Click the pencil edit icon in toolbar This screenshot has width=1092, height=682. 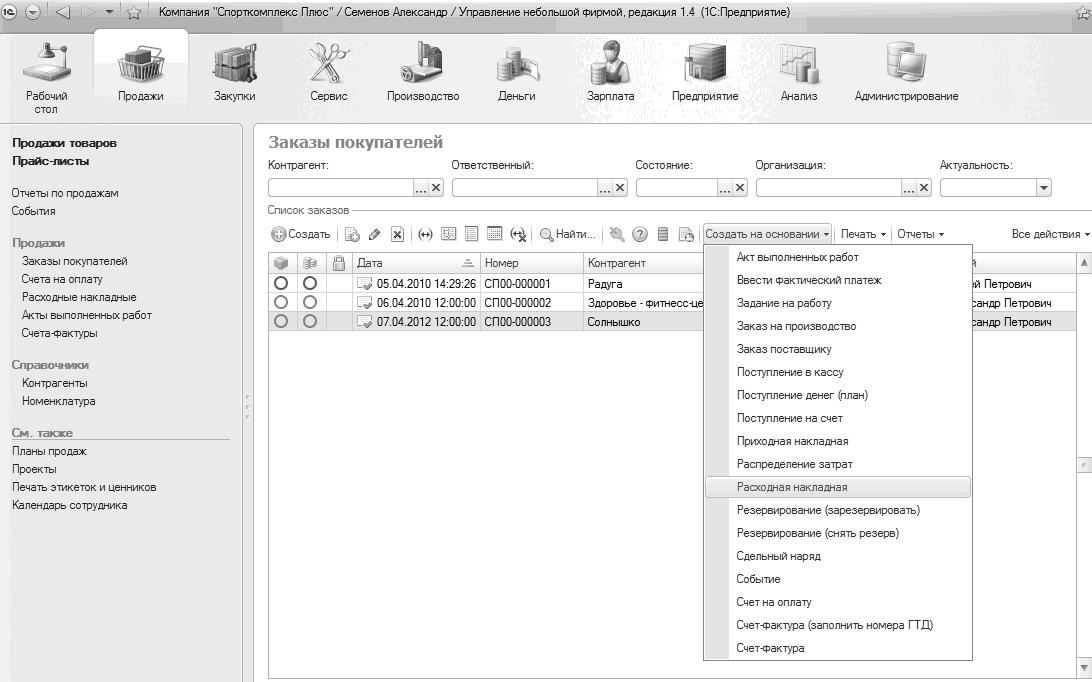[374, 234]
